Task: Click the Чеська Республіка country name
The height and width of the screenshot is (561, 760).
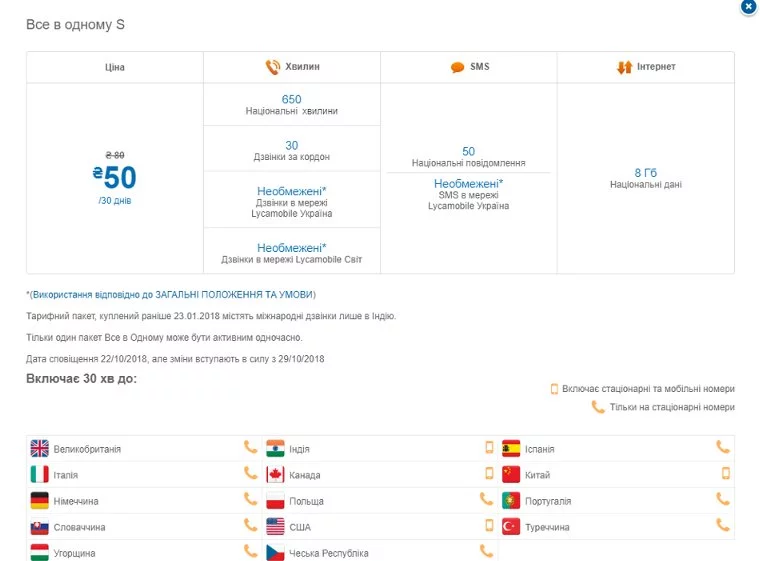Action: [329, 553]
